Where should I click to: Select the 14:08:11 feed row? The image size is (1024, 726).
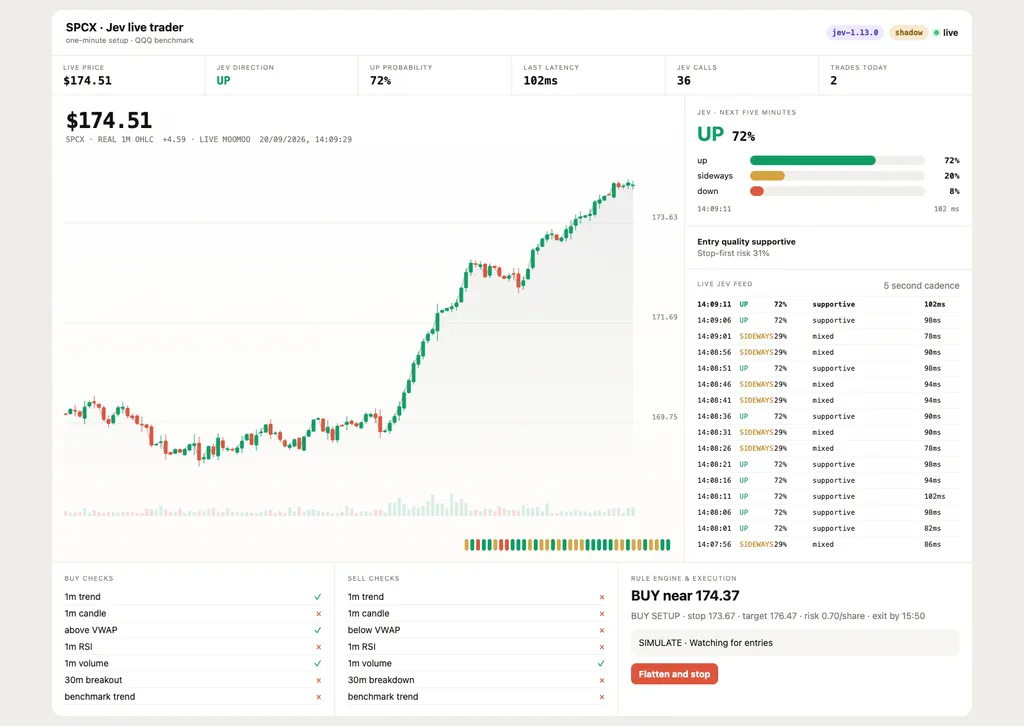click(828, 496)
